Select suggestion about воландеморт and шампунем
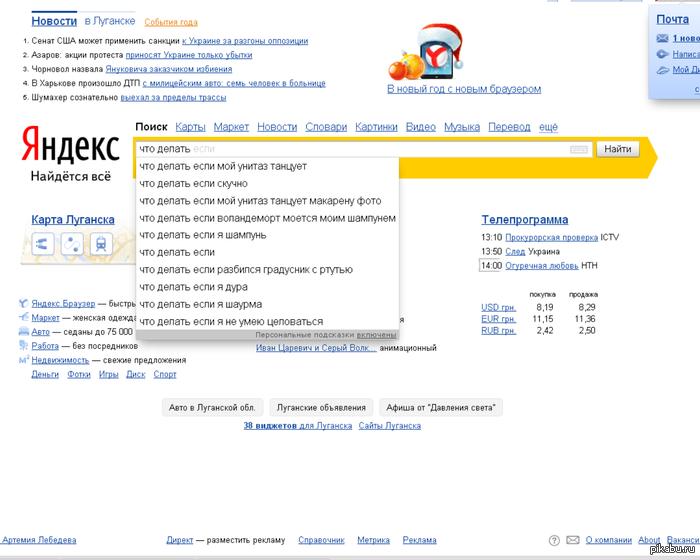Image resolution: width=700 pixels, height=560 pixels. click(x=267, y=218)
